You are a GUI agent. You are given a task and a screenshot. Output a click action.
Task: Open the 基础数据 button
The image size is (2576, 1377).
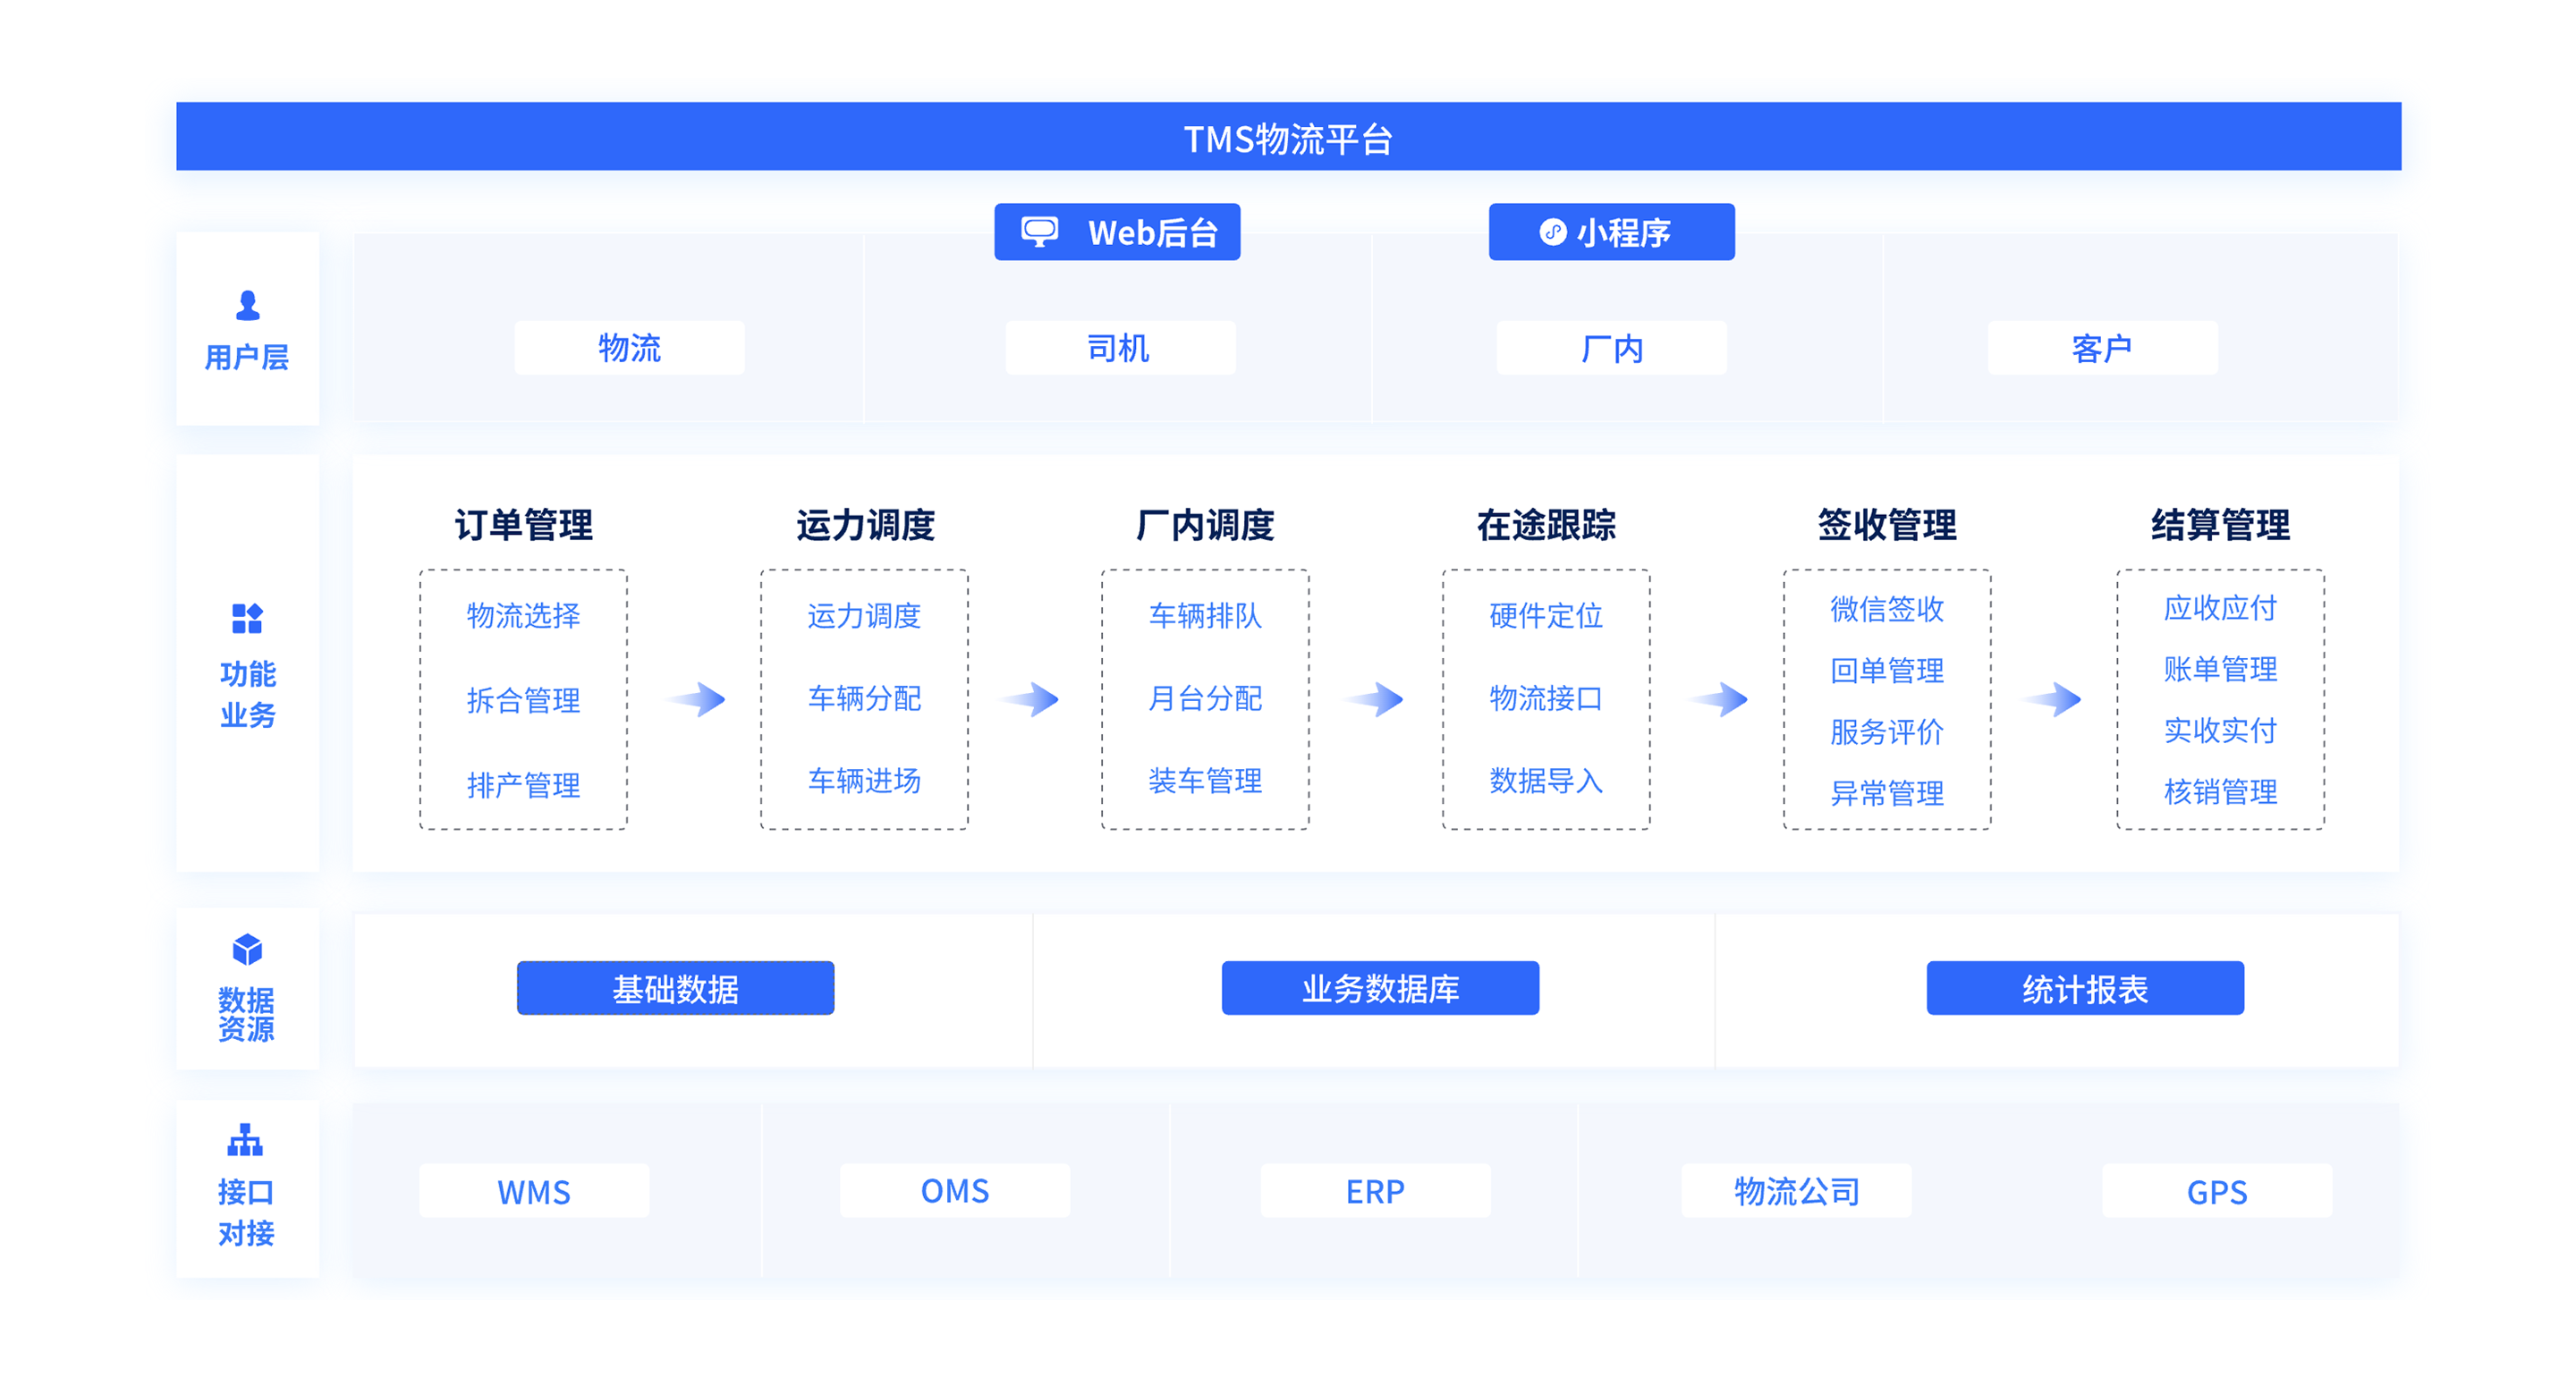tap(675, 988)
